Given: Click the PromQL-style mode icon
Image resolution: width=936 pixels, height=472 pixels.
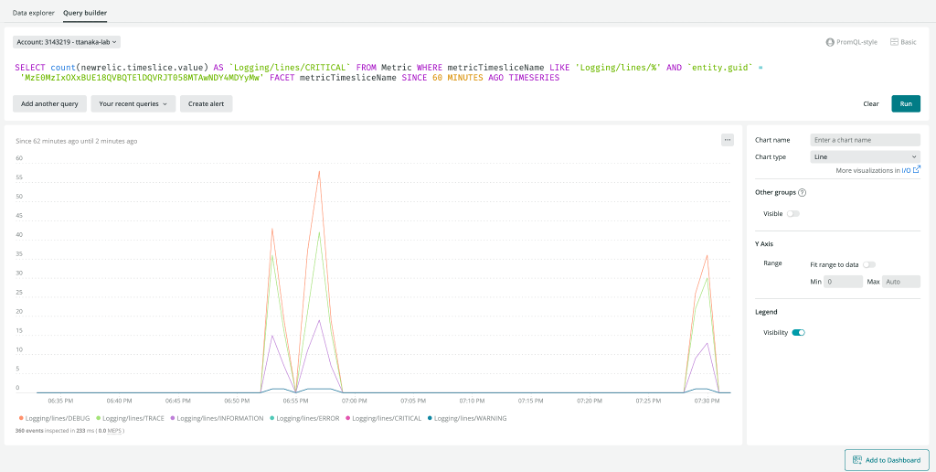Looking at the screenshot, I should pyautogui.click(x=830, y=42).
